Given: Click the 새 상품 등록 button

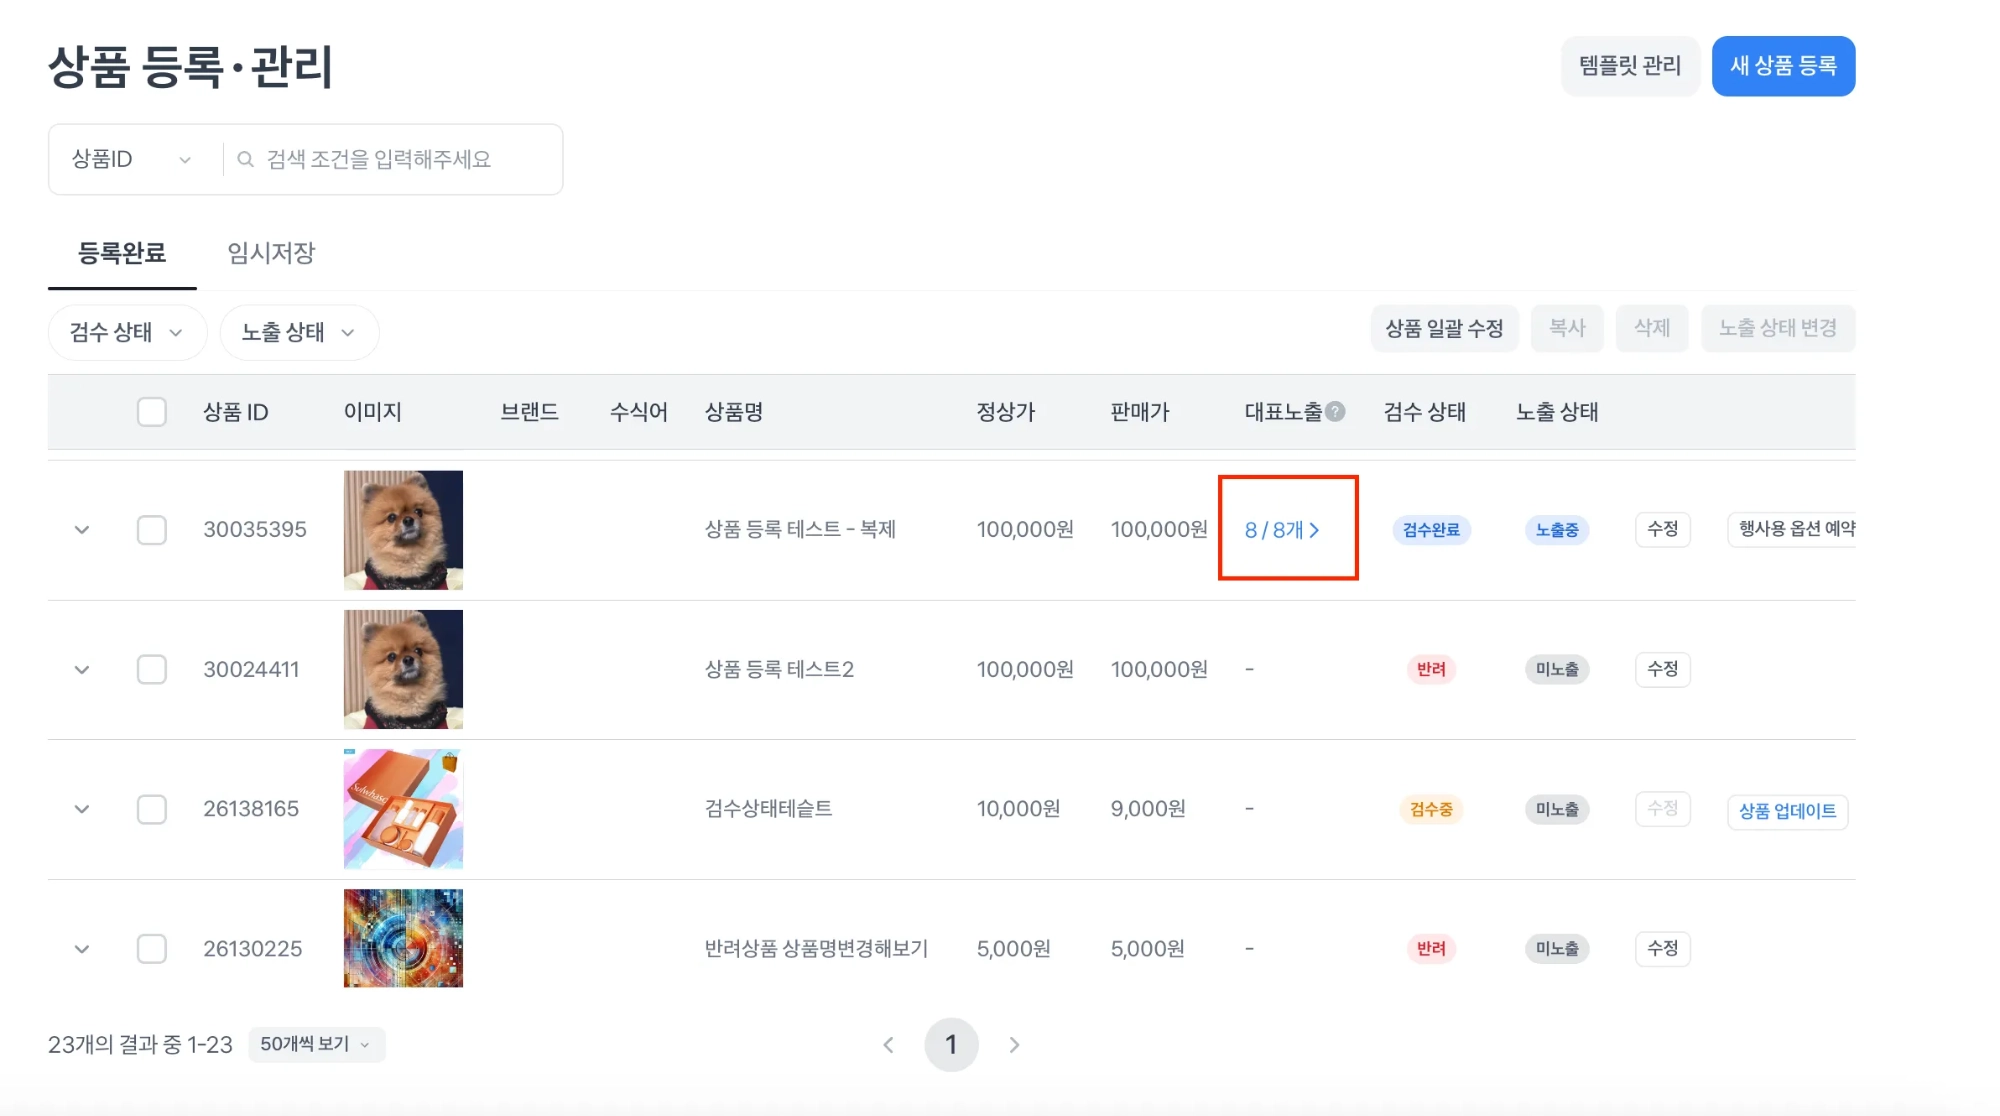Looking at the screenshot, I should 1783,66.
